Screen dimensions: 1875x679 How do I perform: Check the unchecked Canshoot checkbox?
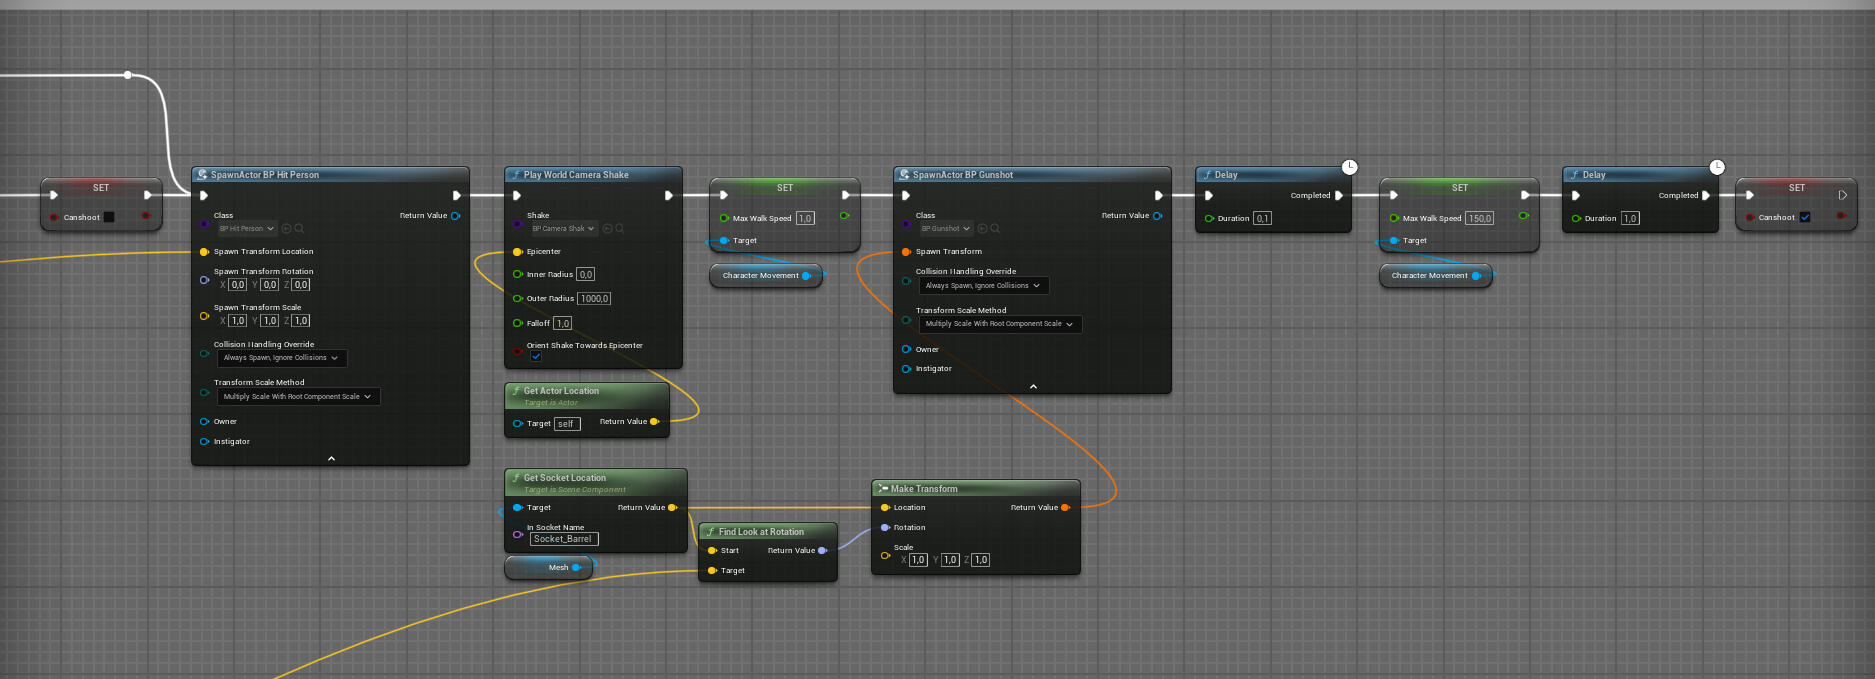(109, 217)
